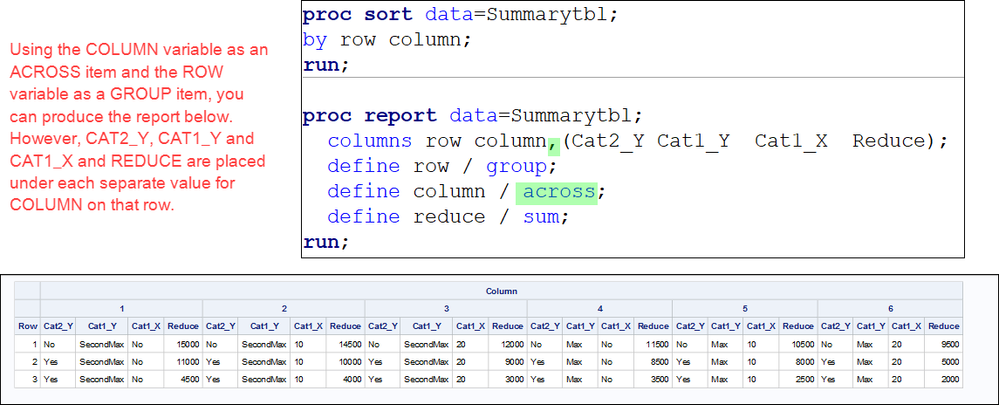Click the 'sum' keyword in define reduce
The height and width of the screenshot is (405, 999).
541,216
